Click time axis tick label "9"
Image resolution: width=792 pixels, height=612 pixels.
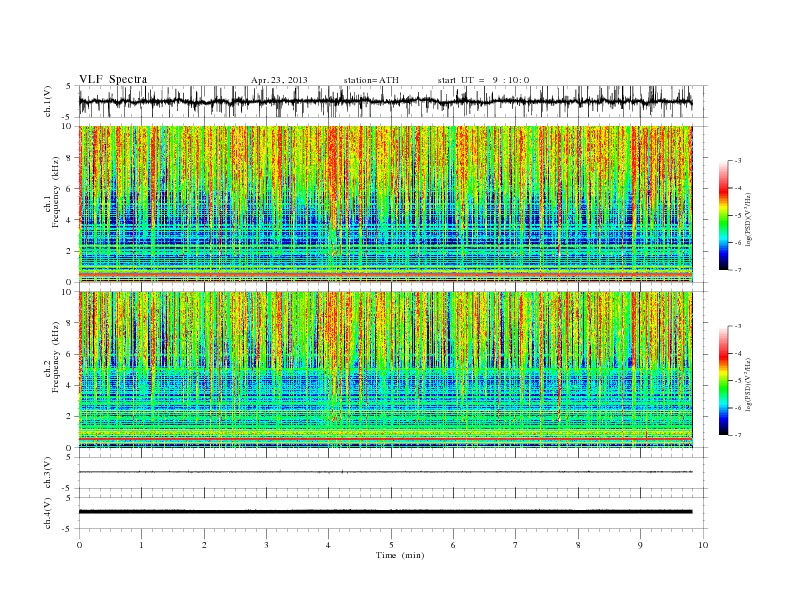pyautogui.click(x=640, y=545)
